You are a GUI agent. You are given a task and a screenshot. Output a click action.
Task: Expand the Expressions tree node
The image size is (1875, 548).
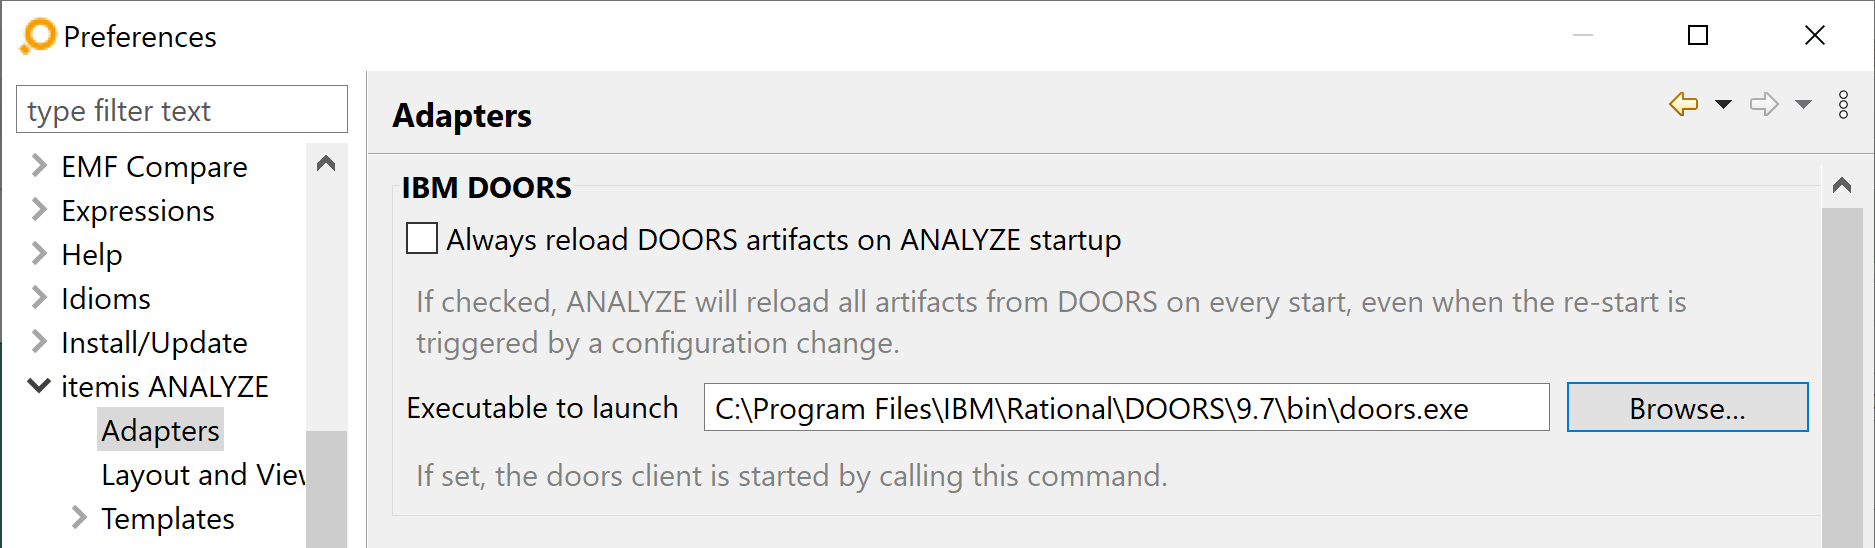click(x=39, y=209)
